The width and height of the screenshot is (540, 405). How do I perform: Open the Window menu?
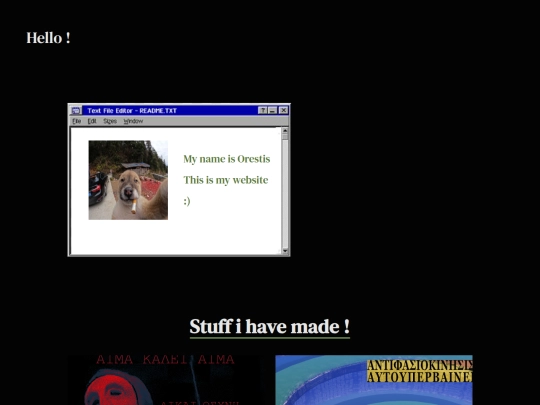(133, 121)
